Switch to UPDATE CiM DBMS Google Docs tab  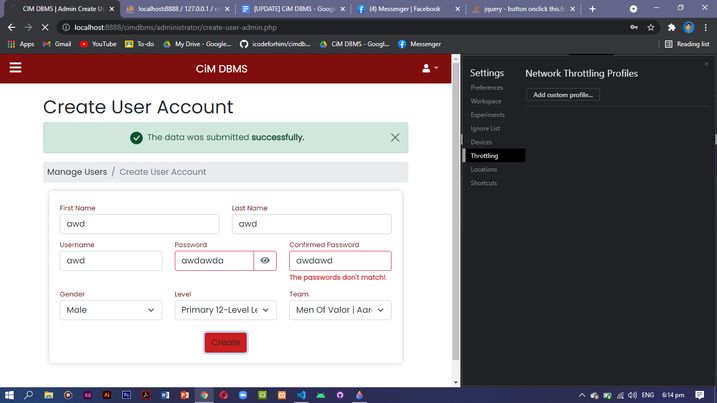click(x=293, y=9)
